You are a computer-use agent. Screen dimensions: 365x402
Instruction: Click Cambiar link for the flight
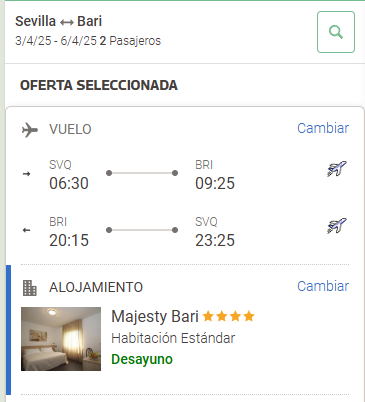pyautogui.click(x=323, y=128)
